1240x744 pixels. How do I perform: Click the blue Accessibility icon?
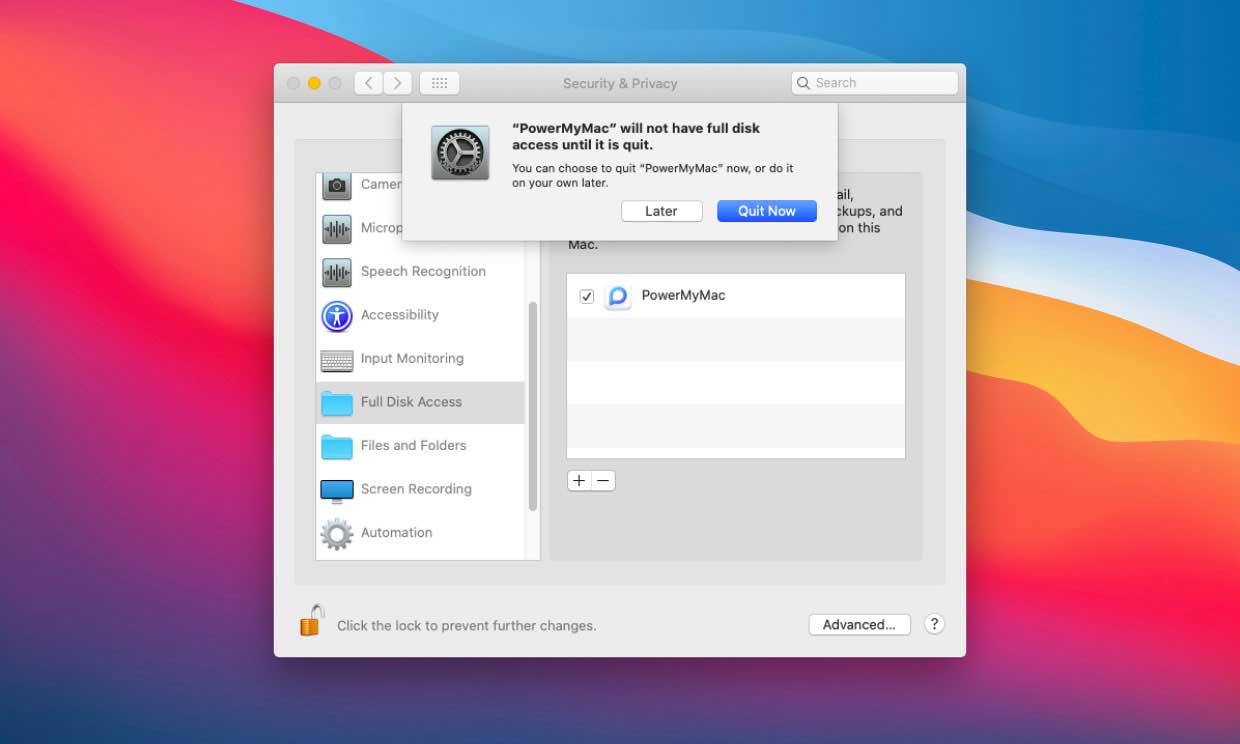(x=337, y=316)
